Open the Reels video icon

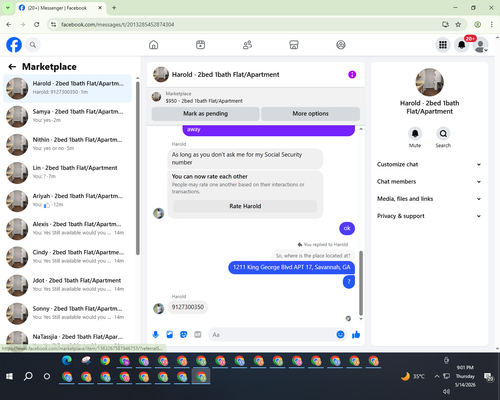[x=200, y=45]
